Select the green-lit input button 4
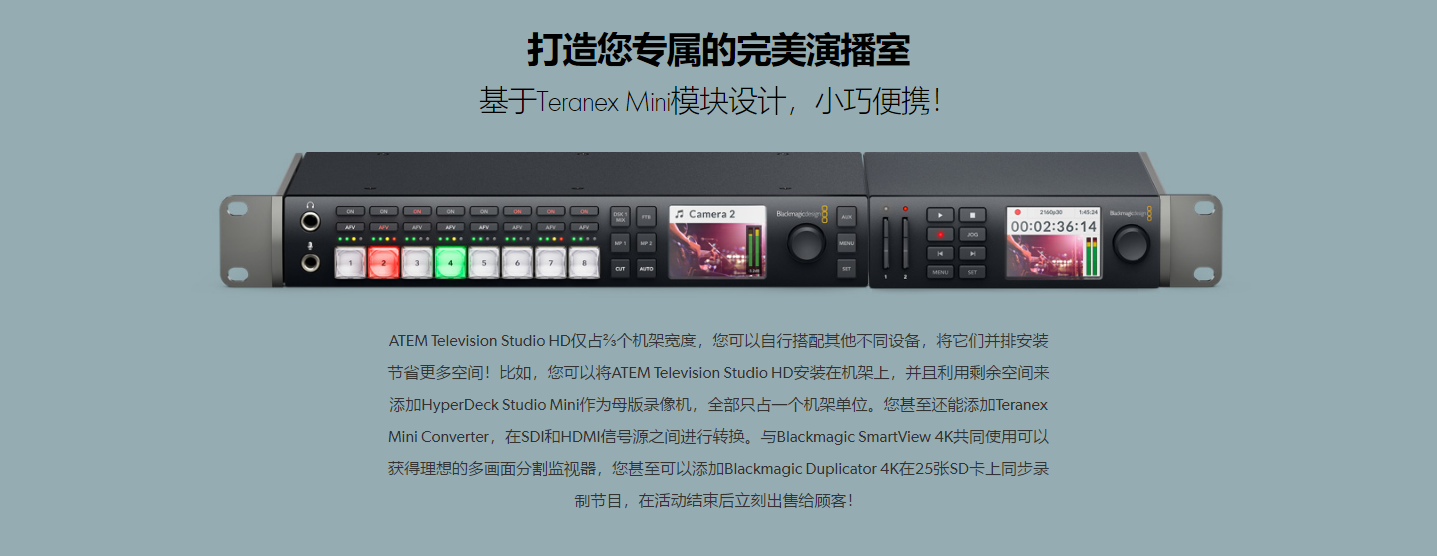The width and height of the screenshot is (1437, 556). pos(451,263)
